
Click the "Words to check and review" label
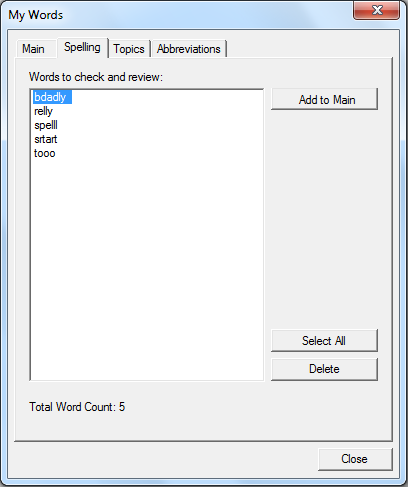point(96,77)
